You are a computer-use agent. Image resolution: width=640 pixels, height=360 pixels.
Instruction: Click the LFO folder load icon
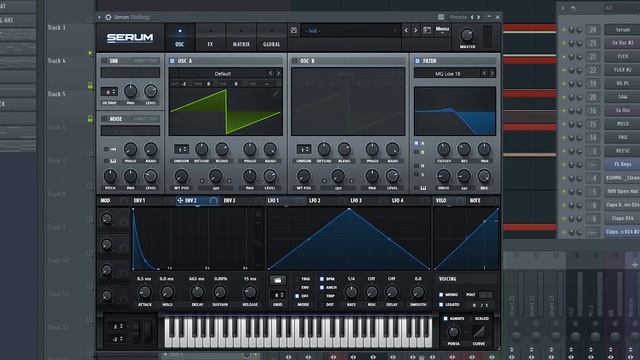pos(278,280)
